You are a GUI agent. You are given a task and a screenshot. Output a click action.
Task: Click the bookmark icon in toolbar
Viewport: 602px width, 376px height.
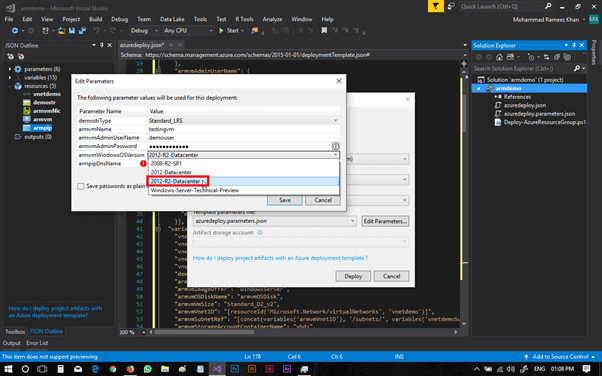click(x=324, y=31)
